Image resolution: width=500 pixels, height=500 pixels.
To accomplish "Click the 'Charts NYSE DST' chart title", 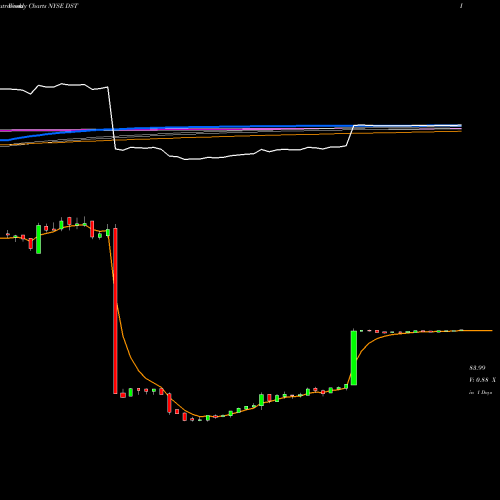I will point(53,6).
